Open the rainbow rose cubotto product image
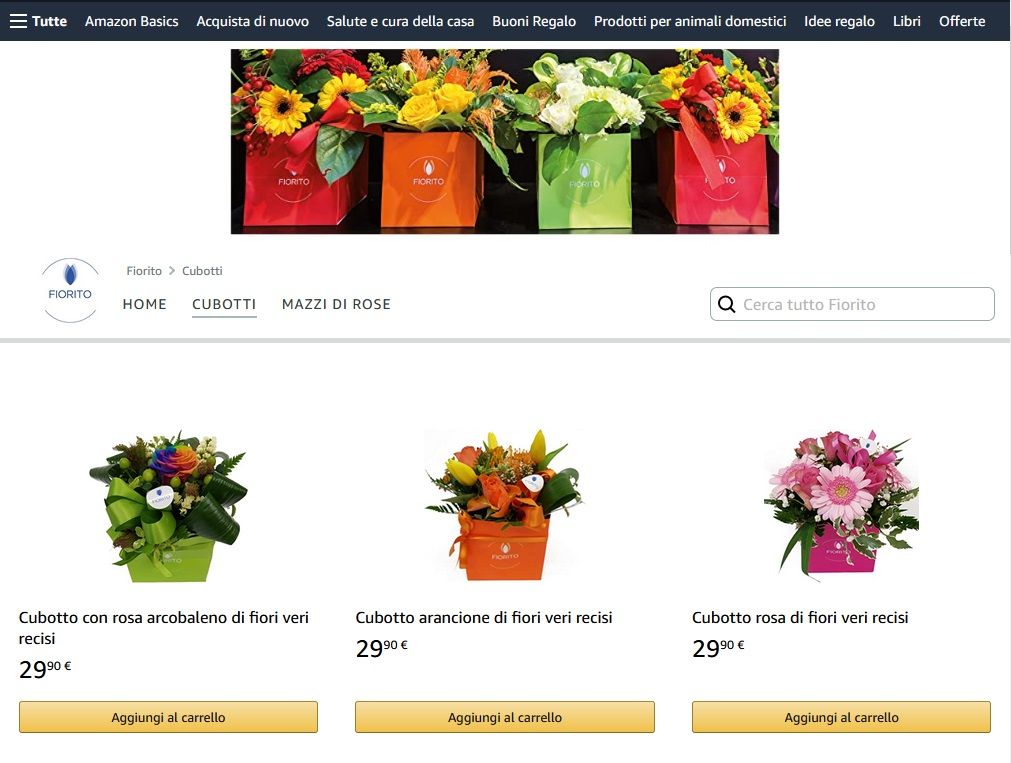This screenshot has height=763, width=1011. point(168,506)
